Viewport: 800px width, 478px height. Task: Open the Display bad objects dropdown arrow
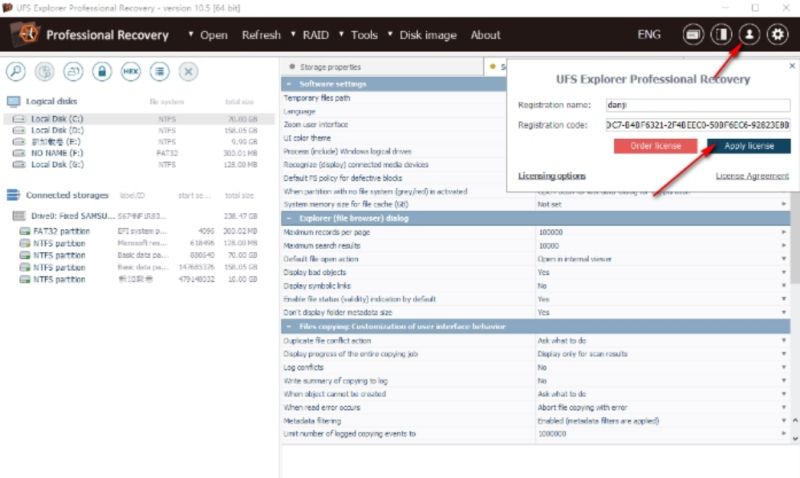(784, 272)
